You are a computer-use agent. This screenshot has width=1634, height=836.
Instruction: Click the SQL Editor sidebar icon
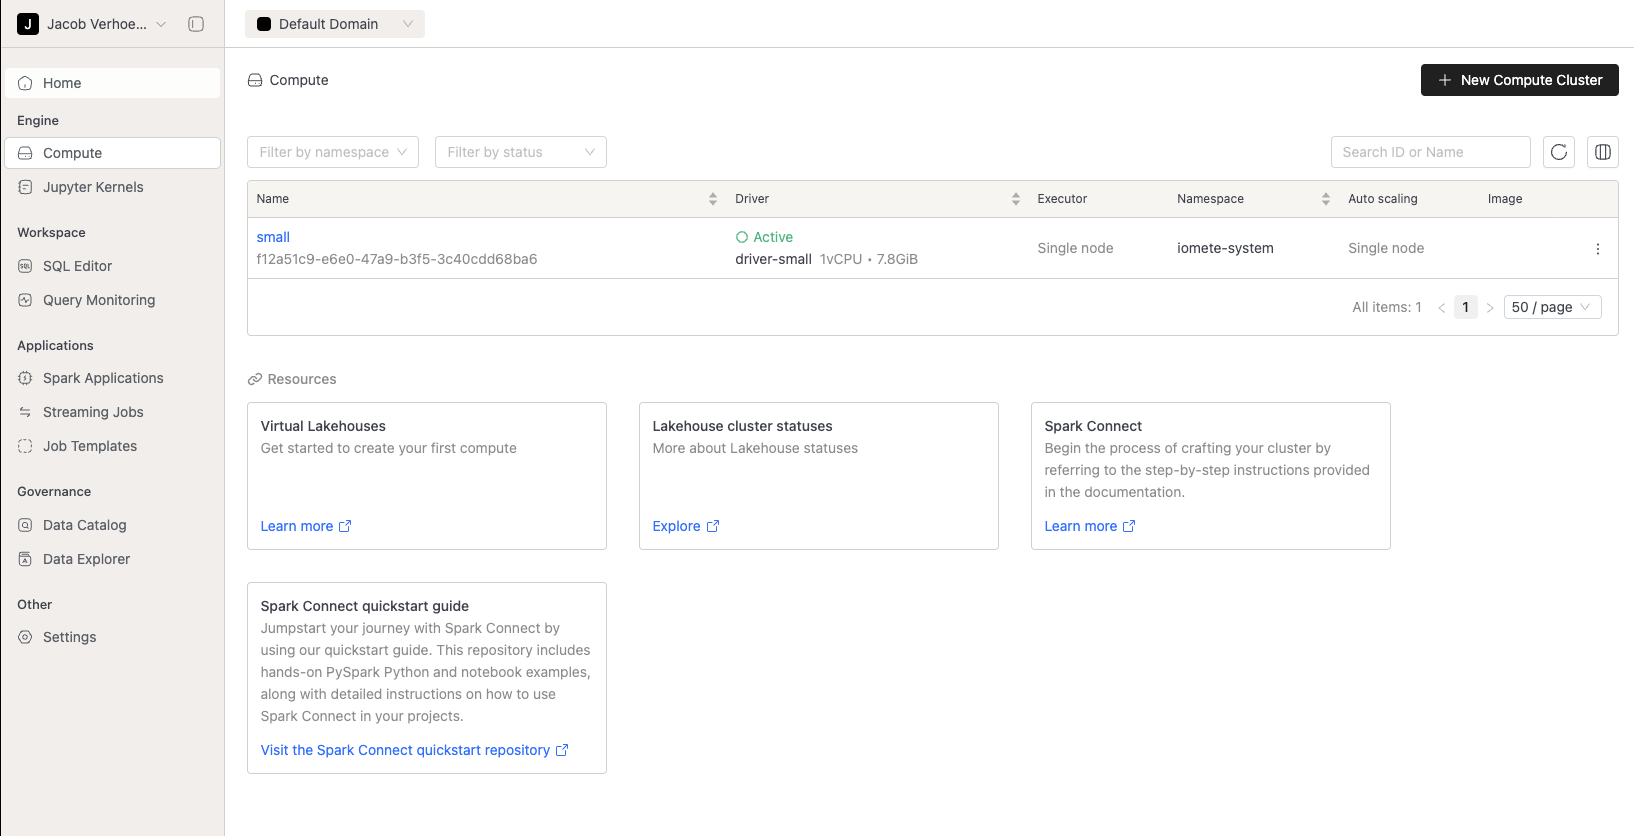[25, 266]
